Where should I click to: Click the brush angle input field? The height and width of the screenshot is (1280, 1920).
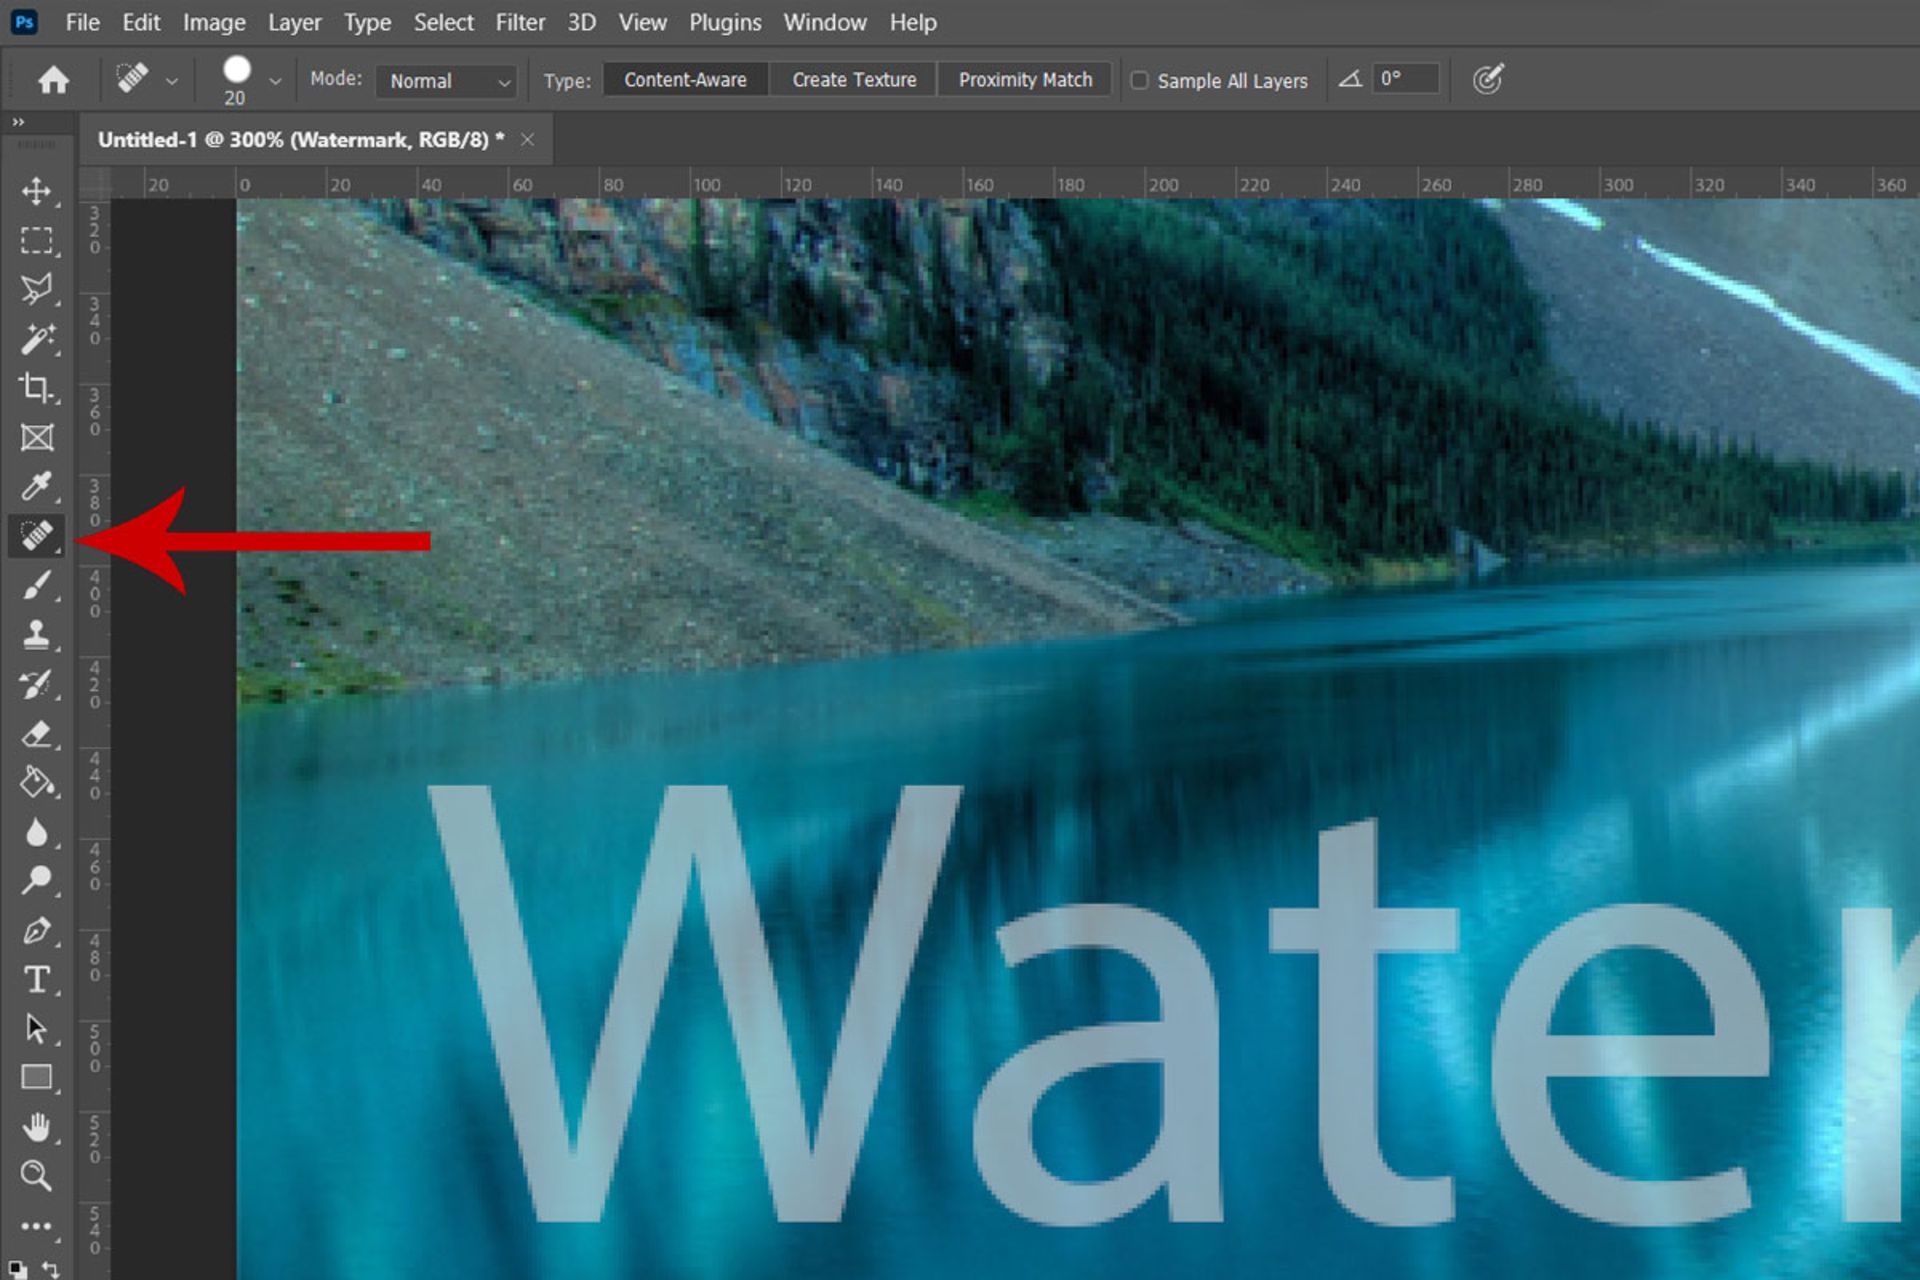(1405, 79)
